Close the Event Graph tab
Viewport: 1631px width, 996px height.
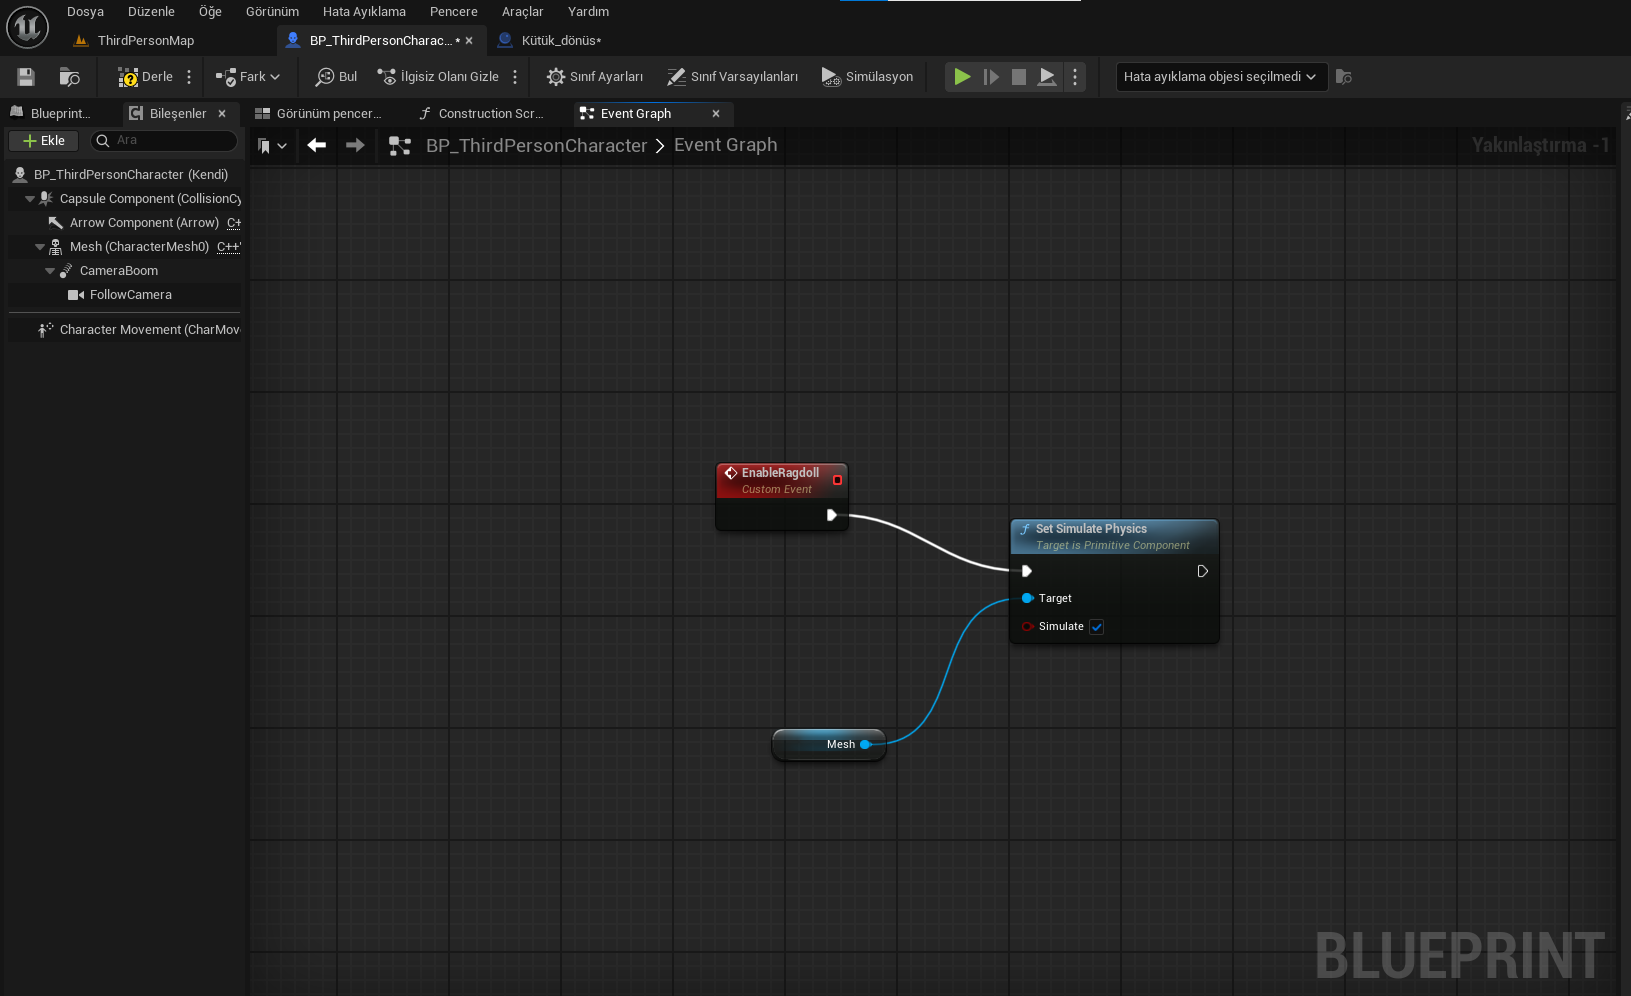click(716, 114)
